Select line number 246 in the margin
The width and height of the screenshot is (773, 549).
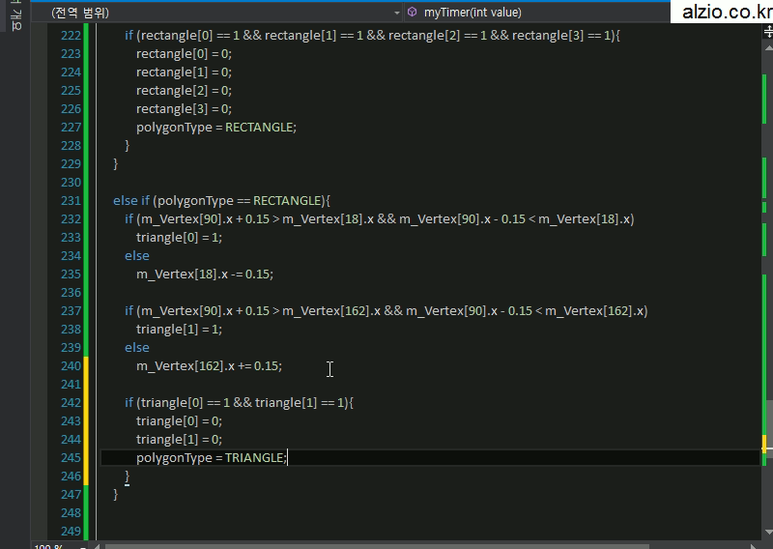(x=70, y=476)
